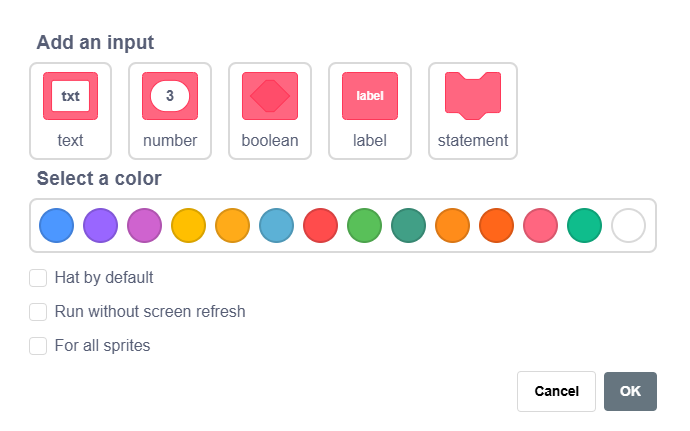Select the magenta-violet color swatch

tap(145, 225)
